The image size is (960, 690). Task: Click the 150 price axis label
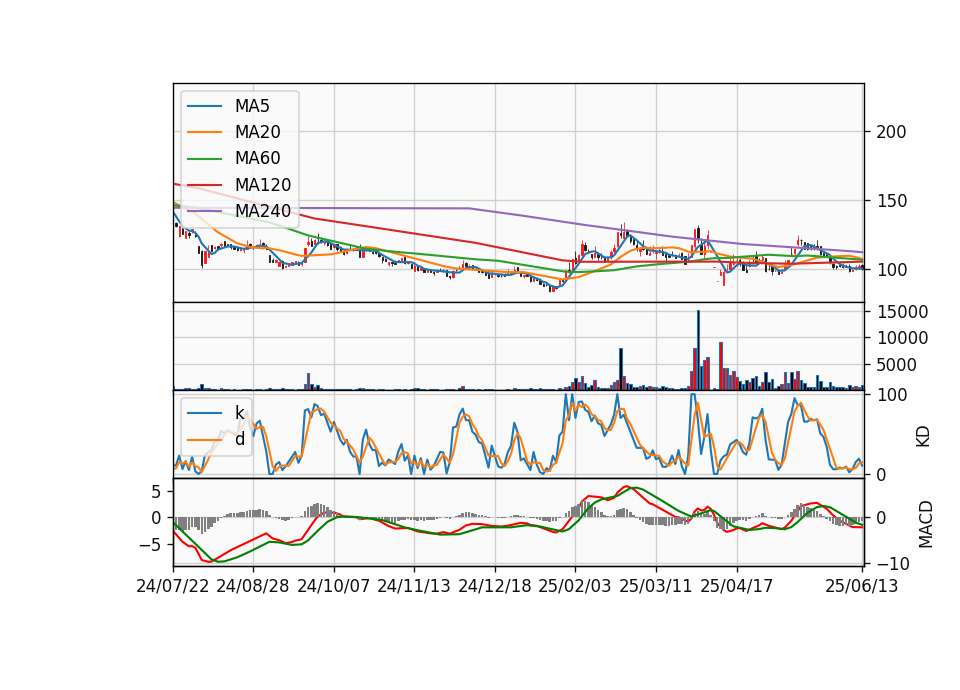(x=891, y=201)
